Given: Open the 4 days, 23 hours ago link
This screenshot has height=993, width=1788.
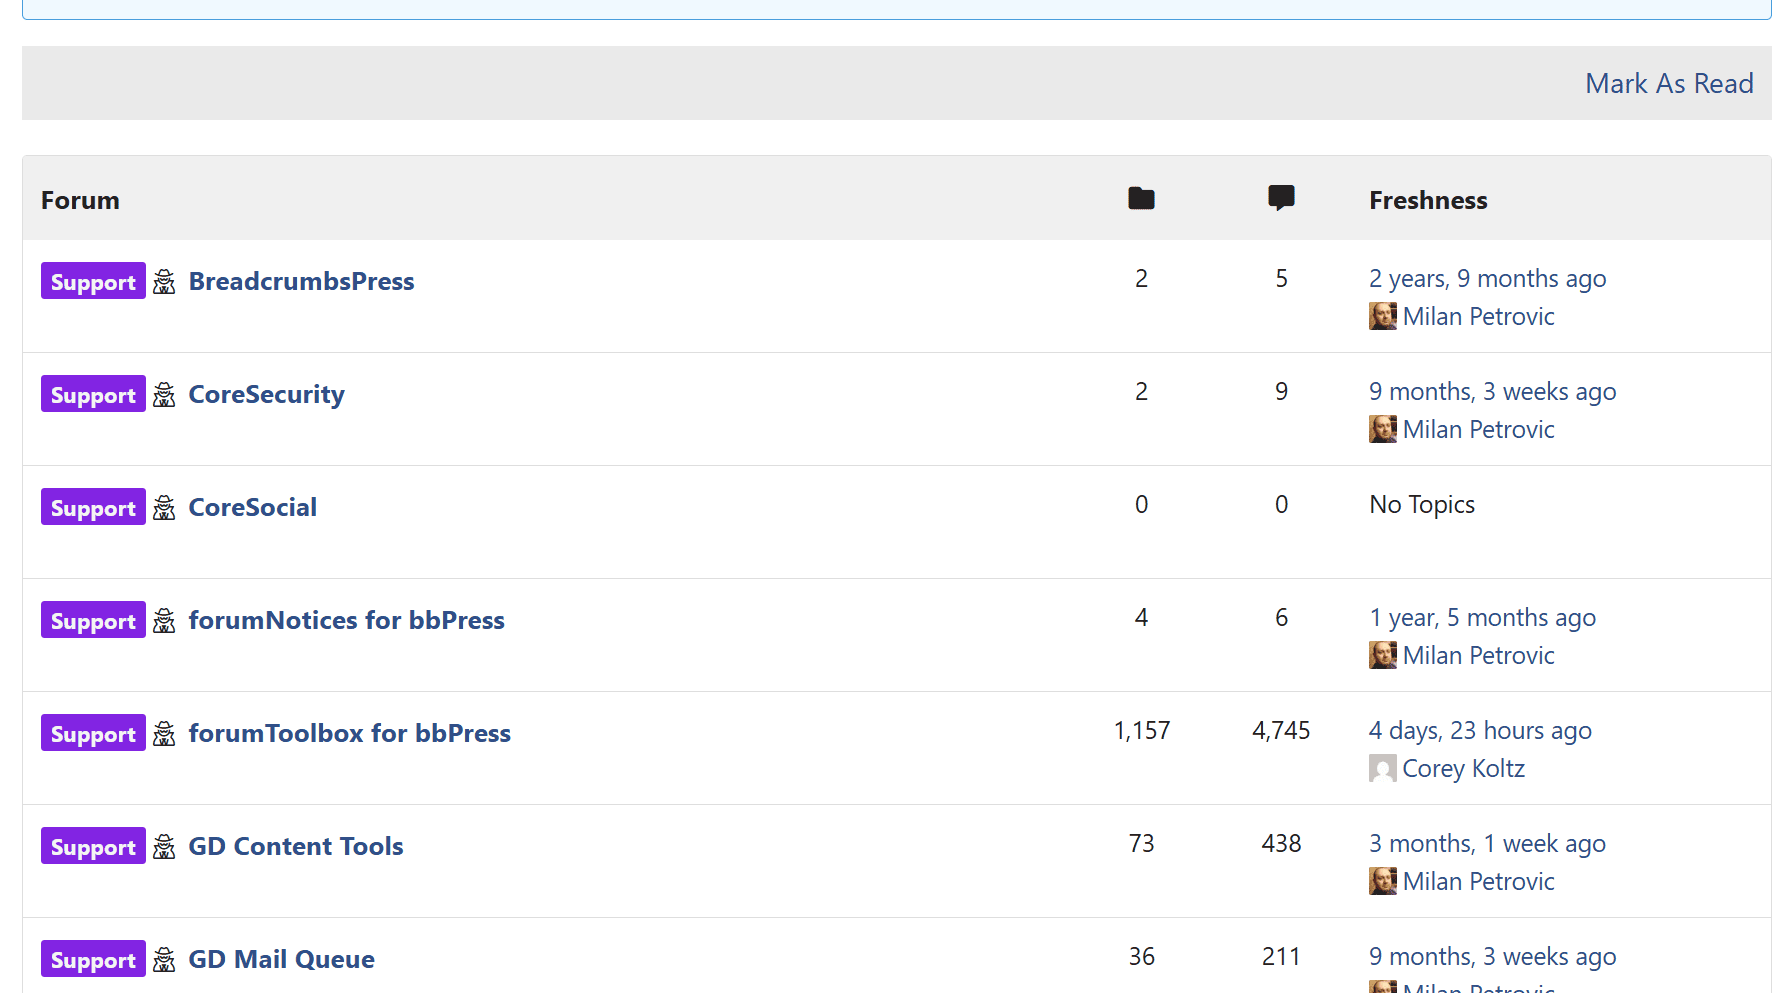Looking at the screenshot, I should [1480, 730].
